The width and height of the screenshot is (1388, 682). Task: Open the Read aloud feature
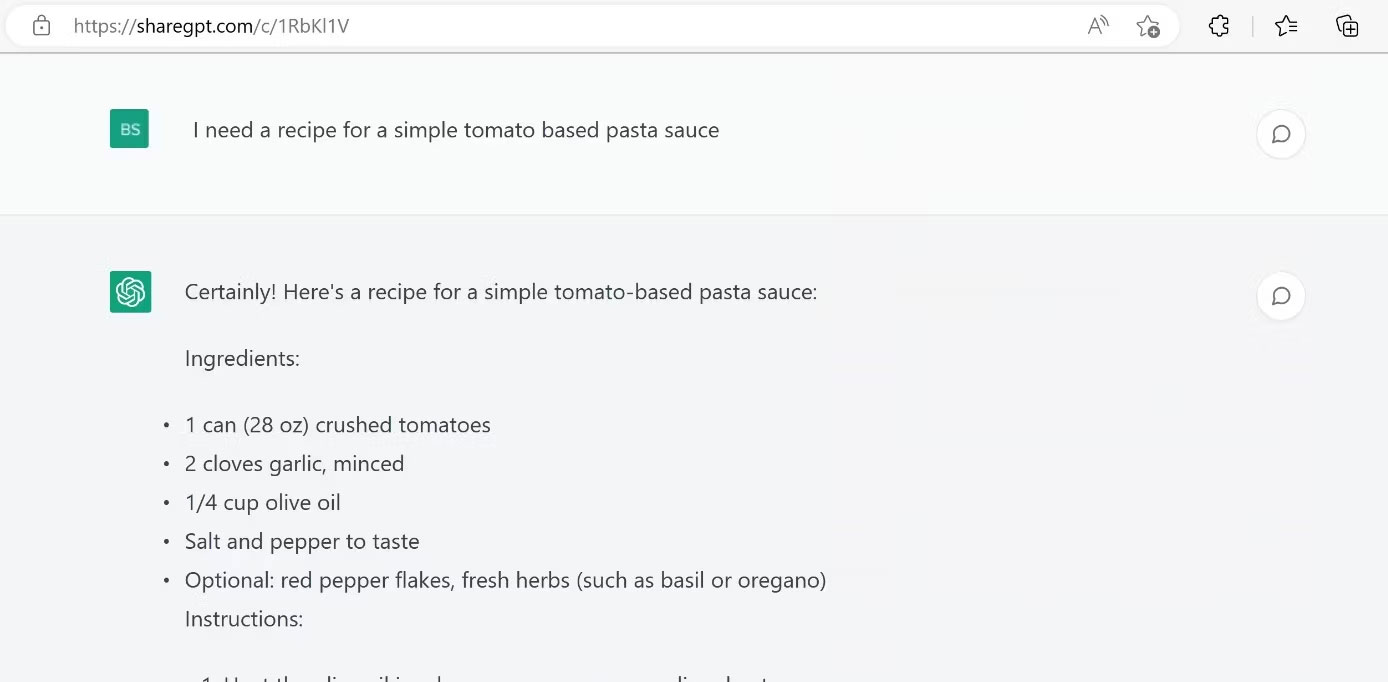point(1098,26)
